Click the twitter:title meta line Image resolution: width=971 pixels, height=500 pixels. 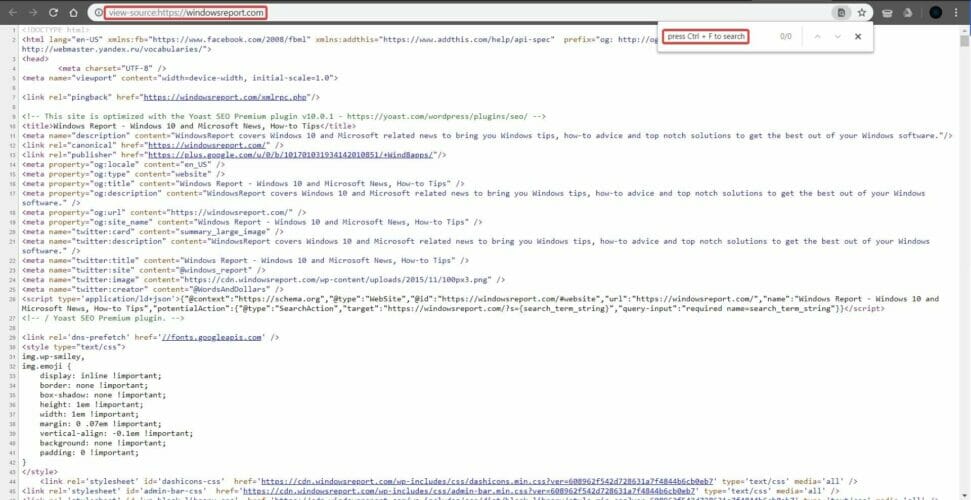245,260
